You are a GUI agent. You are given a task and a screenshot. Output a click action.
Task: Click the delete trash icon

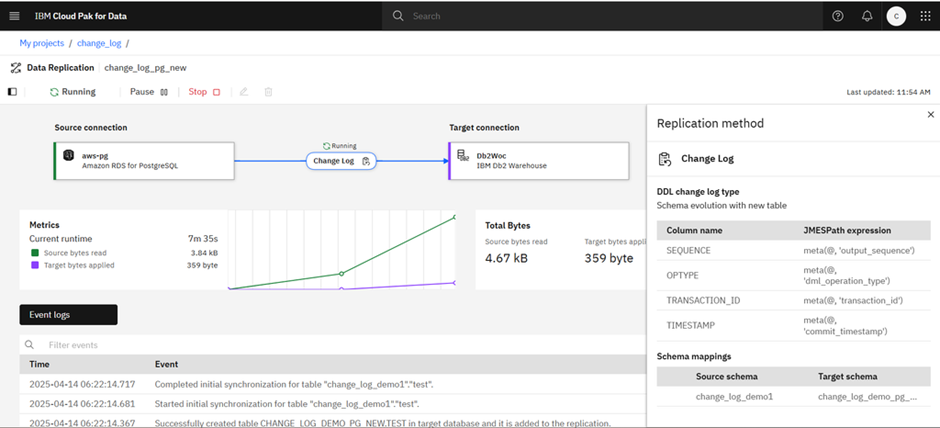tap(269, 92)
